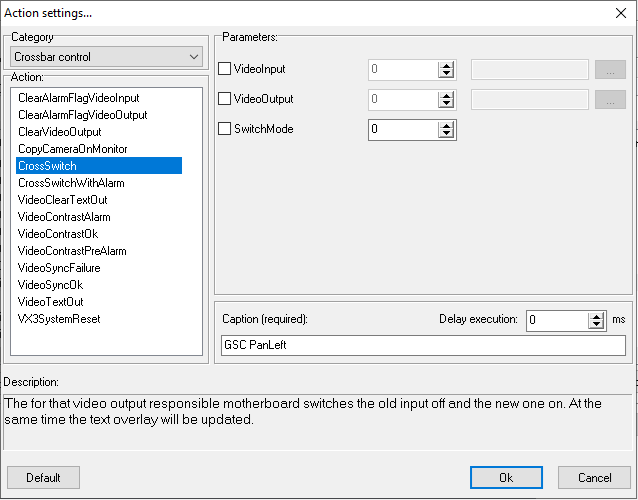This screenshot has height=500, width=638.
Task: Confirm with the Ok button
Action: tap(506, 478)
